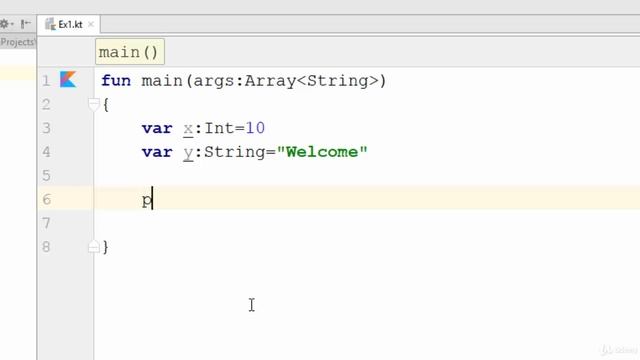Viewport: 640px width, 360px height.
Task: Click the fold end marker on line 8
Action: (x=93, y=246)
